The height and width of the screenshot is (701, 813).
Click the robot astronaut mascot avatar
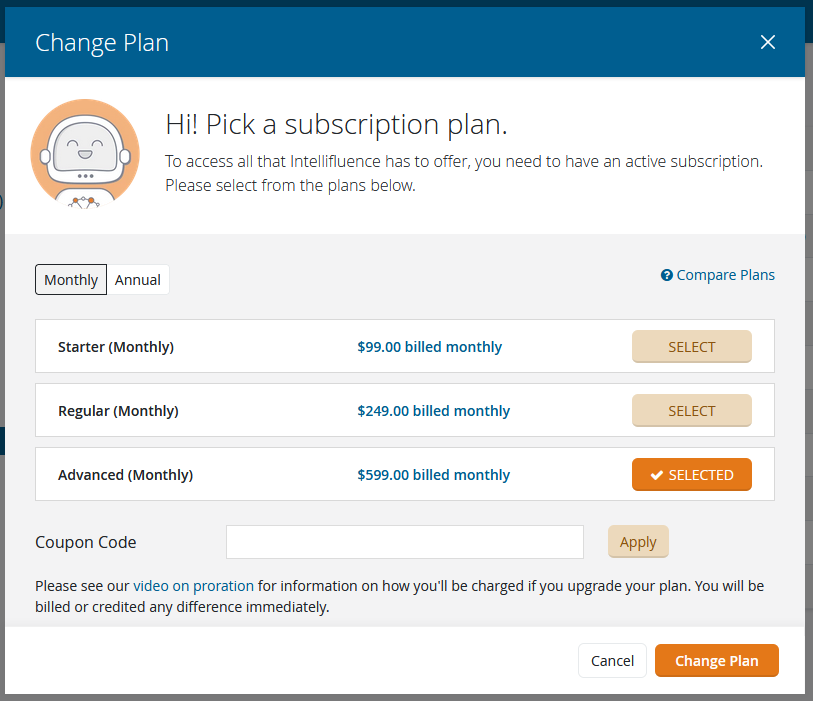click(x=85, y=153)
